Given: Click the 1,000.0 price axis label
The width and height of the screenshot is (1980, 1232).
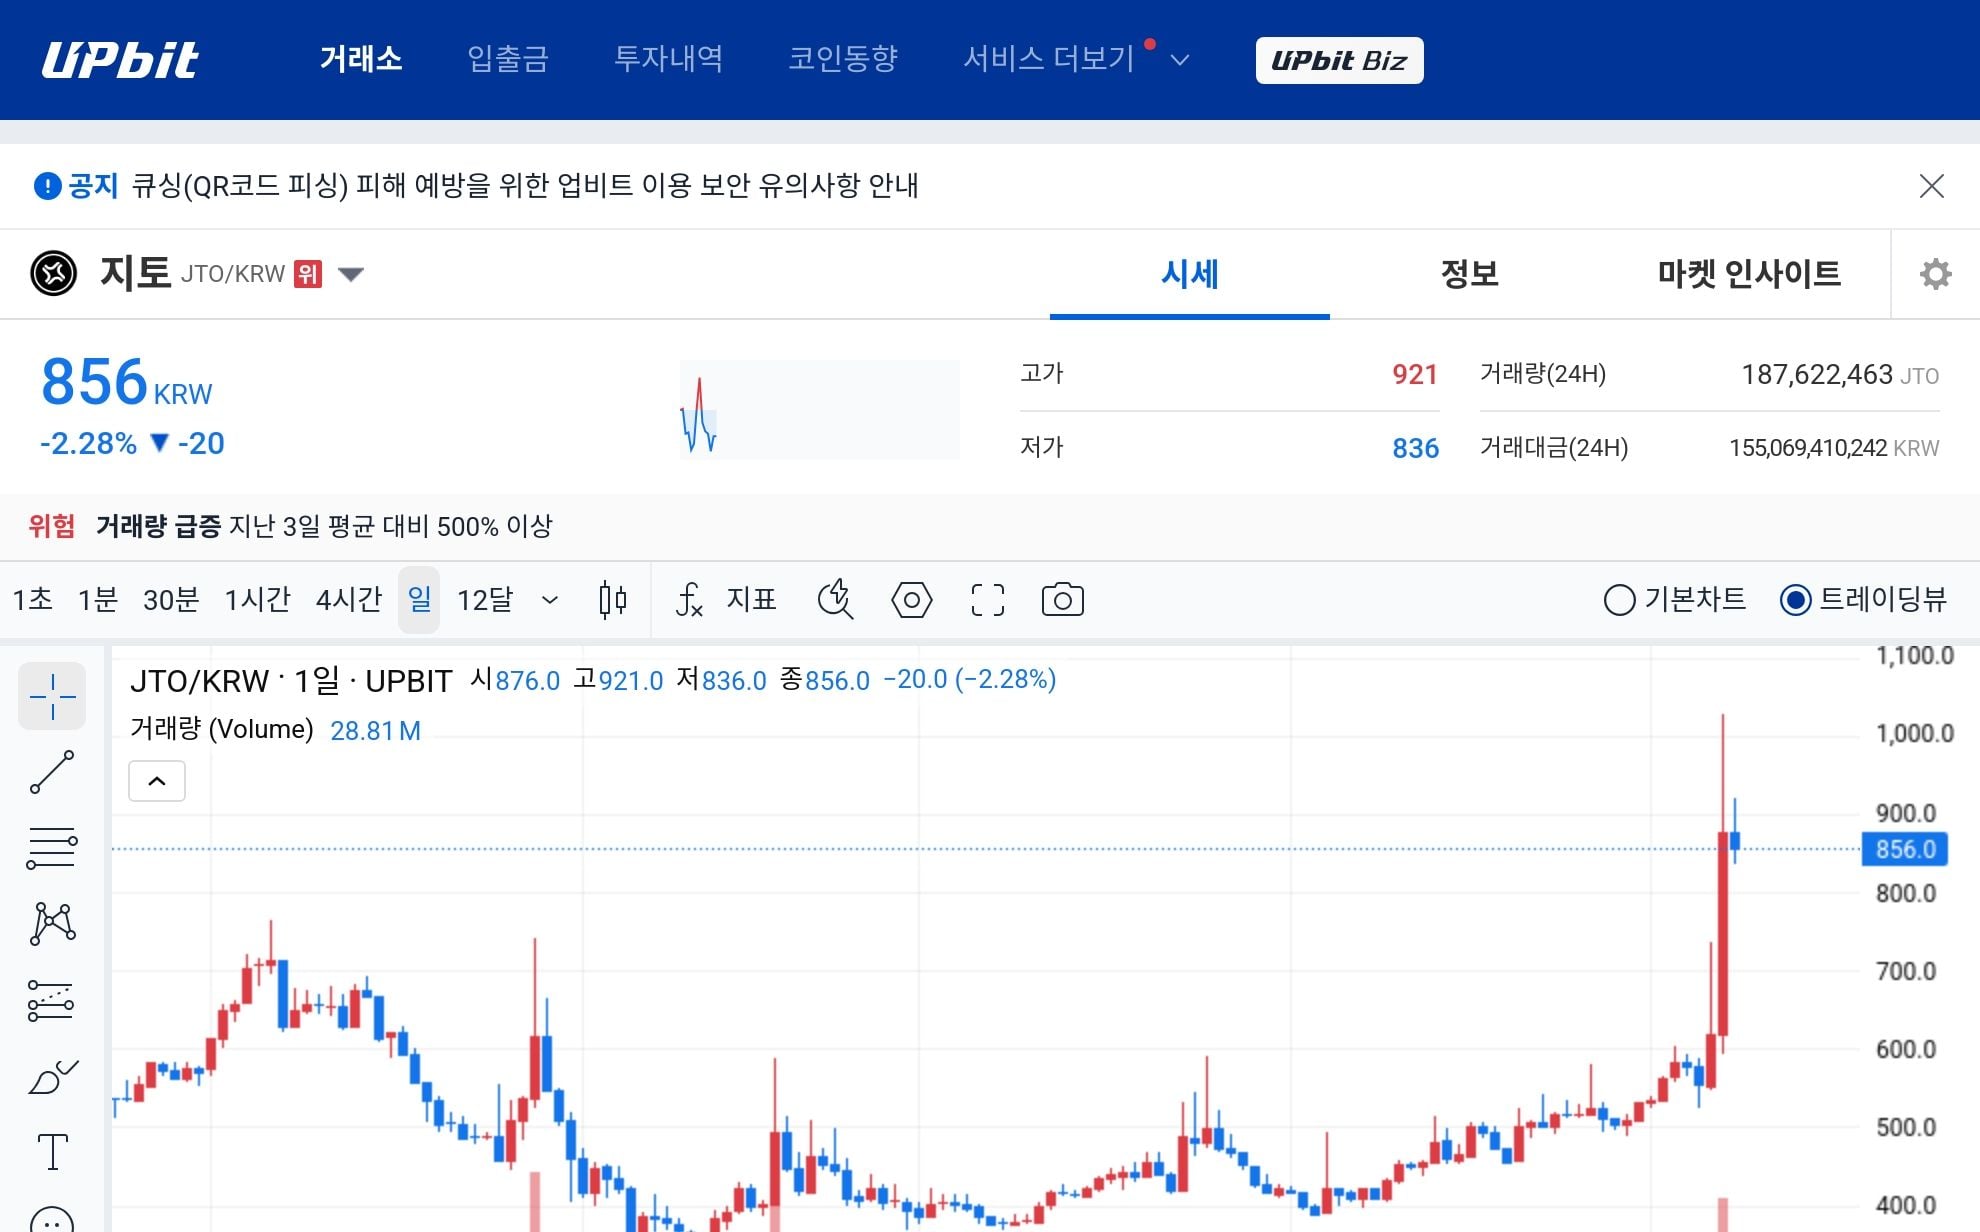Looking at the screenshot, I should coord(1914,734).
